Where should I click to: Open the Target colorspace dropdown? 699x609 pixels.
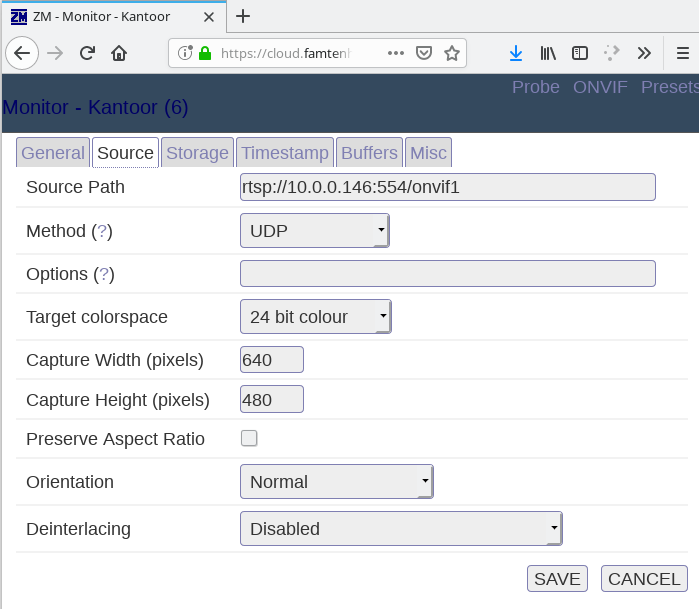click(x=315, y=317)
